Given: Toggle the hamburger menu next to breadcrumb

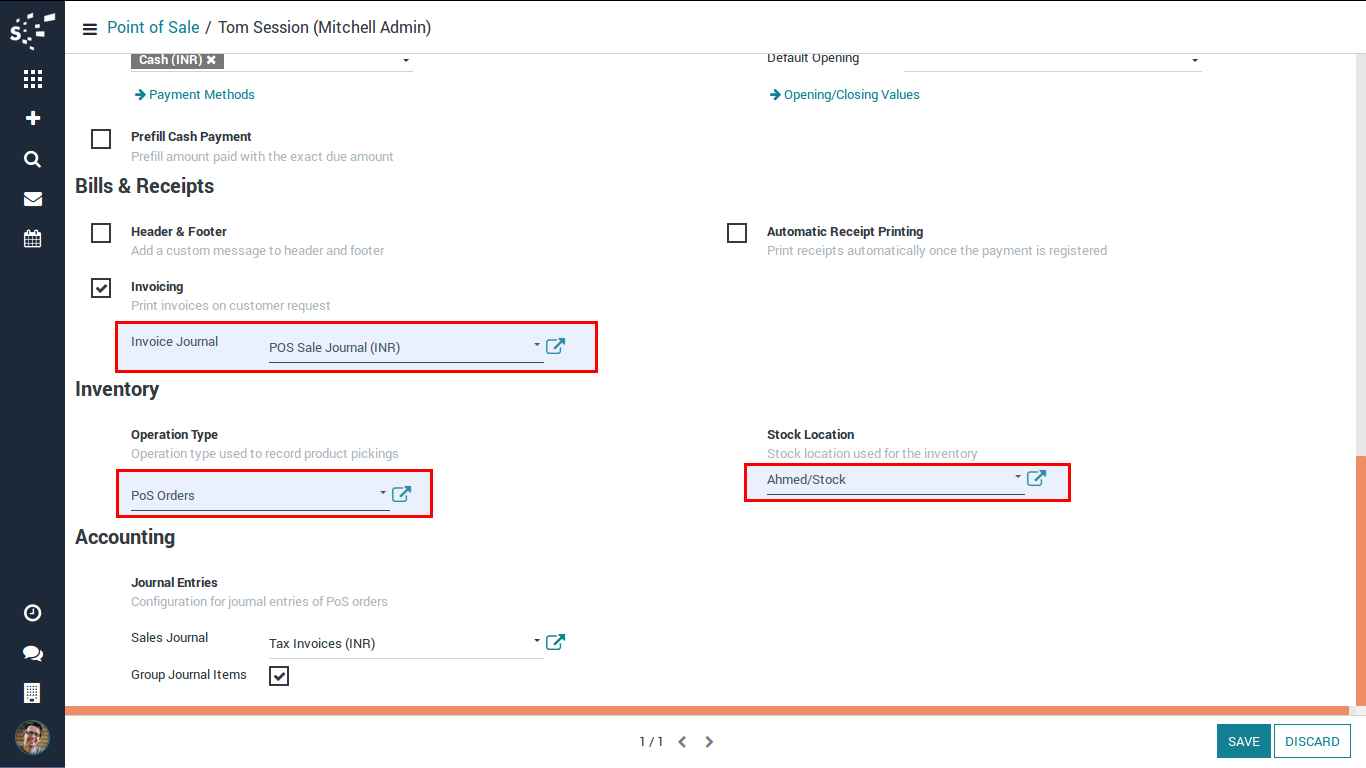Looking at the screenshot, I should point(90,28).
